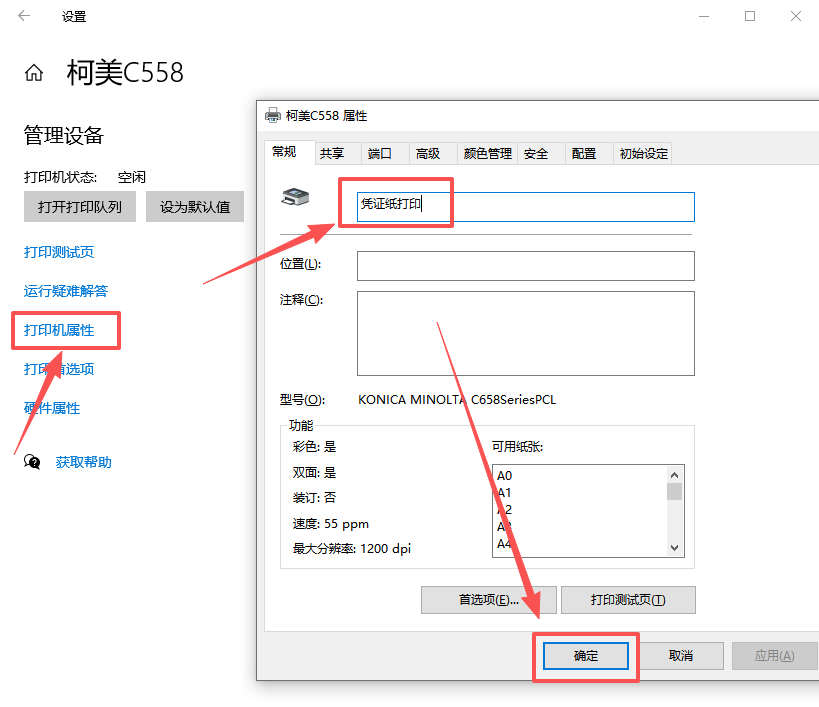Open the 打印首选项 link
Image resolution: width=819 pixels, height=707 pixels.
click(59, 369)
